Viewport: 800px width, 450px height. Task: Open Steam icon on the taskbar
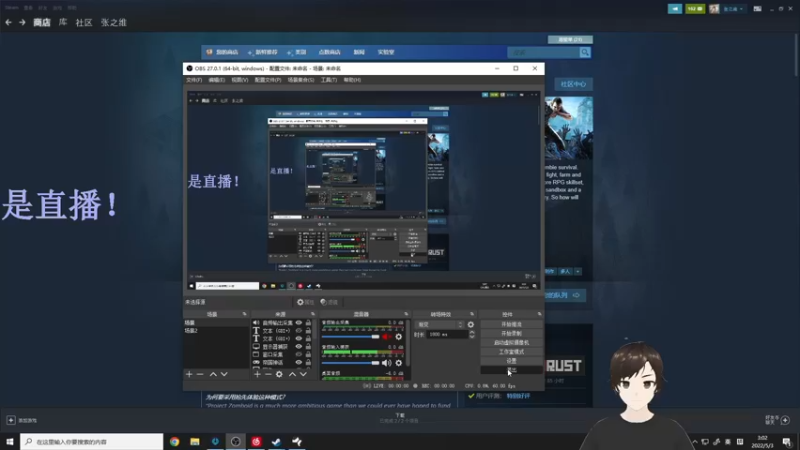pyautogui.click(x=277, y=442)
